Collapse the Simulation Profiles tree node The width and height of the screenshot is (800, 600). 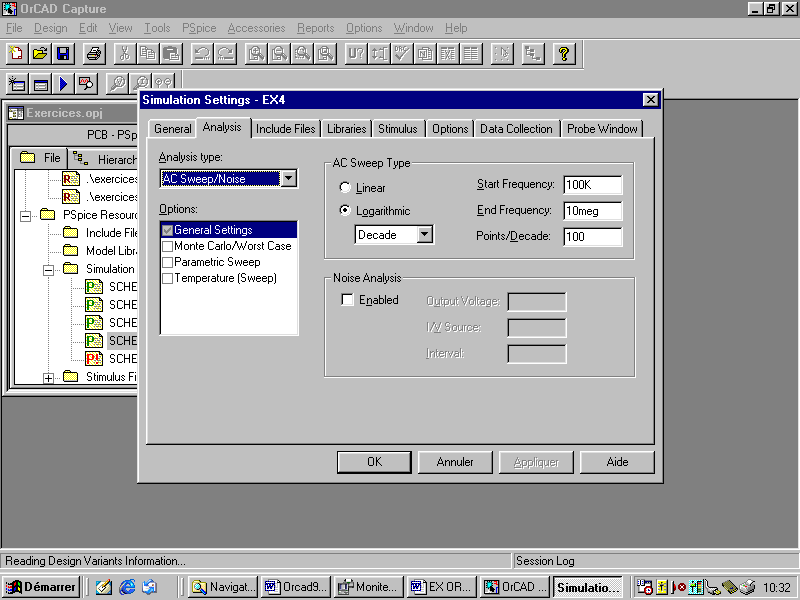(x=48, y=270)
